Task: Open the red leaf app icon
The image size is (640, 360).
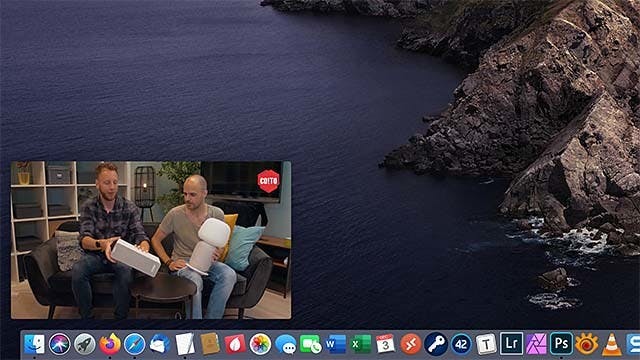Action: pyautogui.click(x=235, y=344)
